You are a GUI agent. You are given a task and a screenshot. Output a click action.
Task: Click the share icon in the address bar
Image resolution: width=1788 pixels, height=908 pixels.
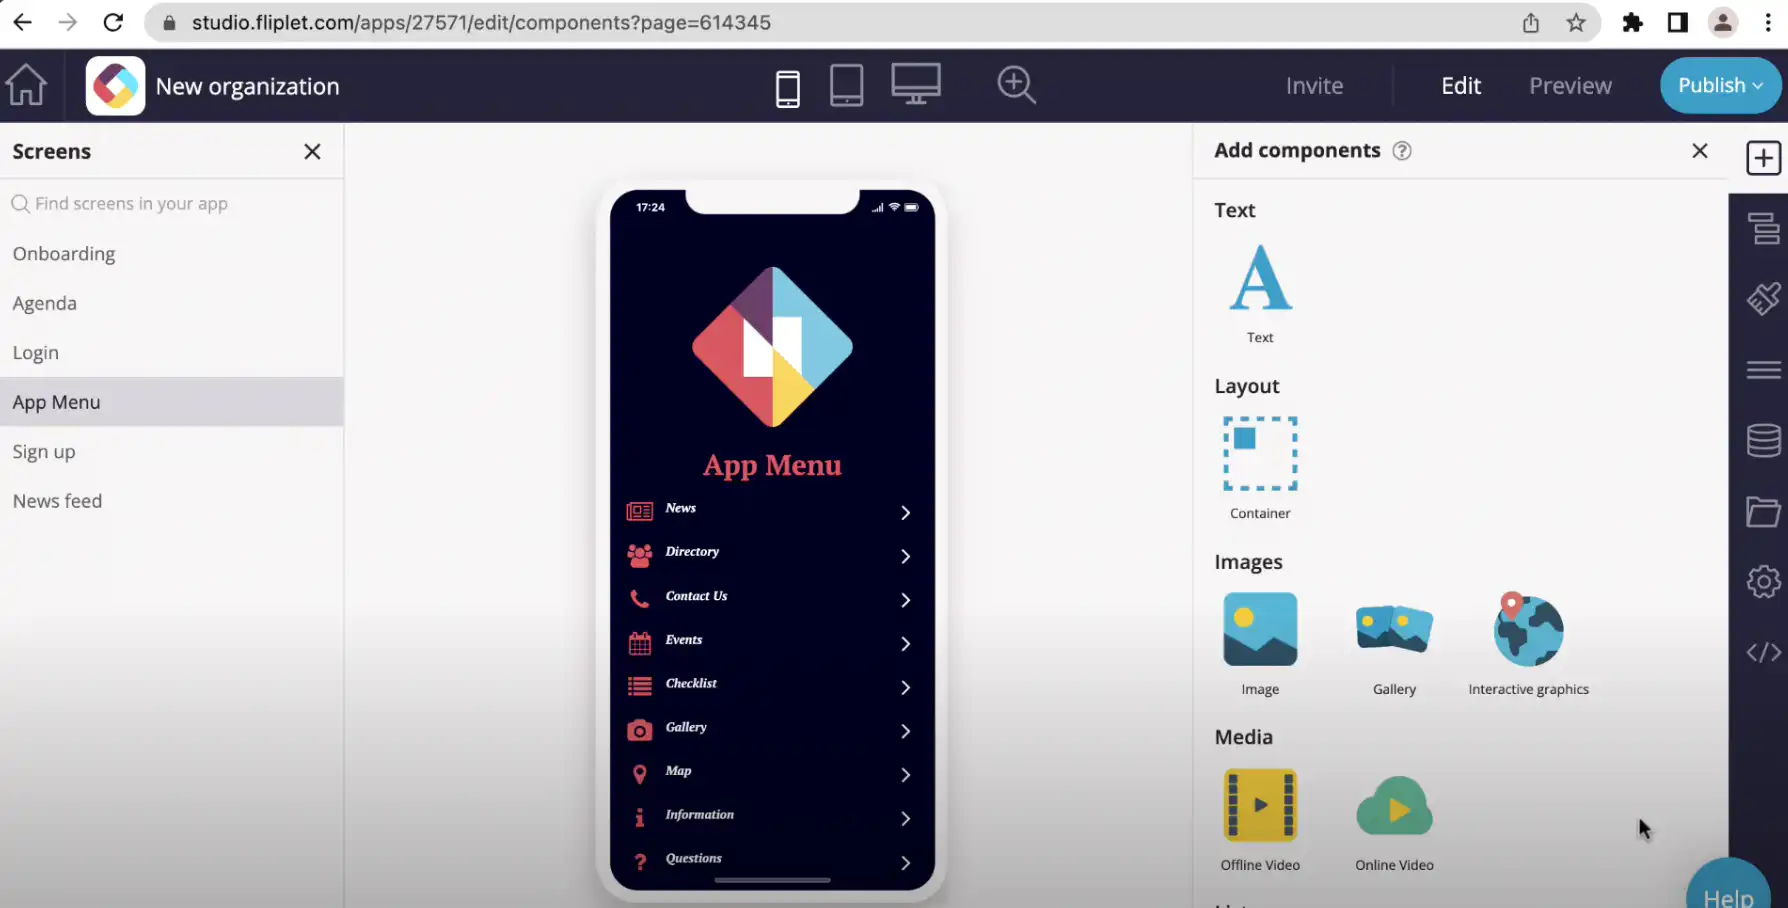click(1530, 22)
